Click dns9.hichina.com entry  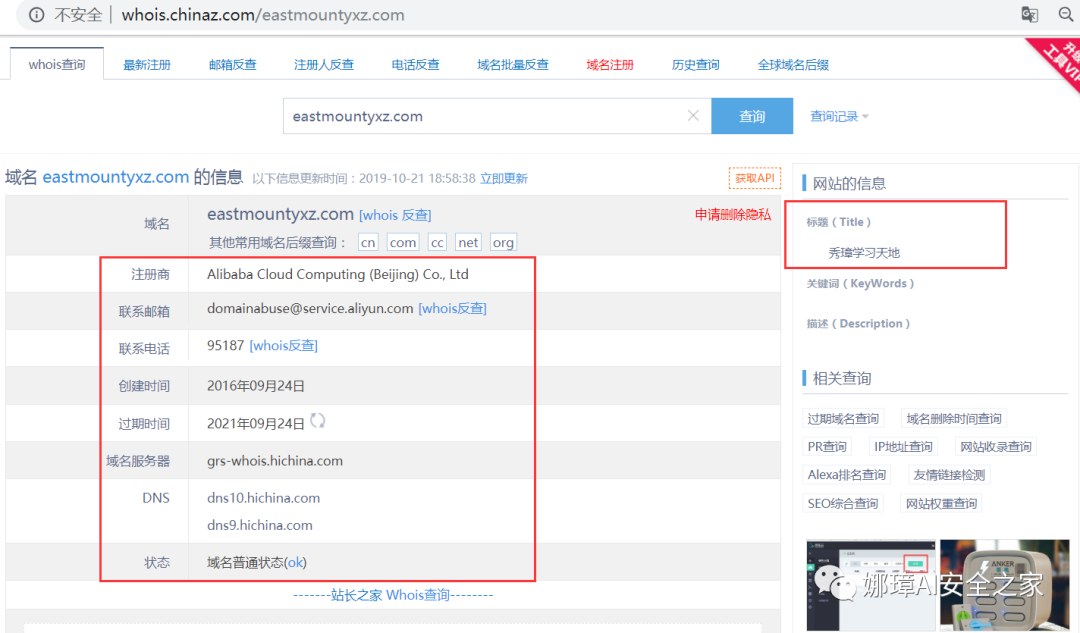[260, 526]
